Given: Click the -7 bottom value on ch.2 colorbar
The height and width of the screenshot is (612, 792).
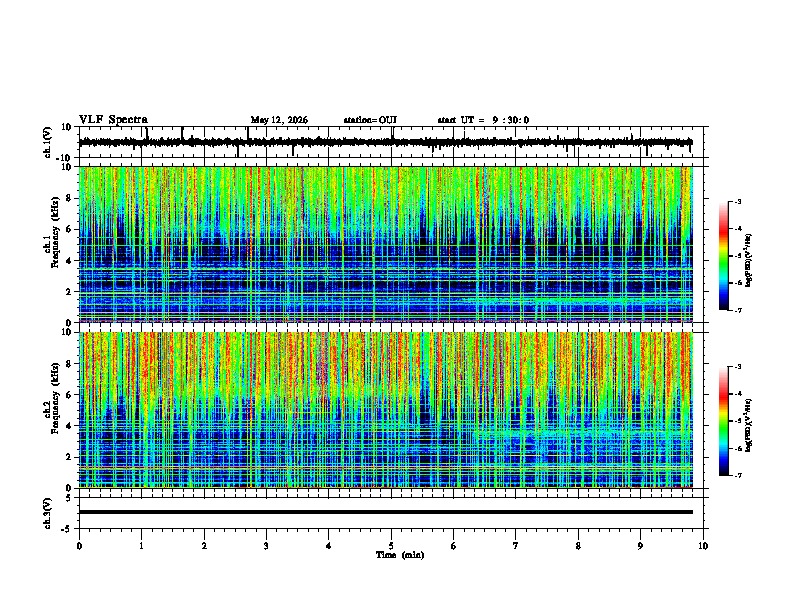Looking at the screenshot, I should [737, 475].
